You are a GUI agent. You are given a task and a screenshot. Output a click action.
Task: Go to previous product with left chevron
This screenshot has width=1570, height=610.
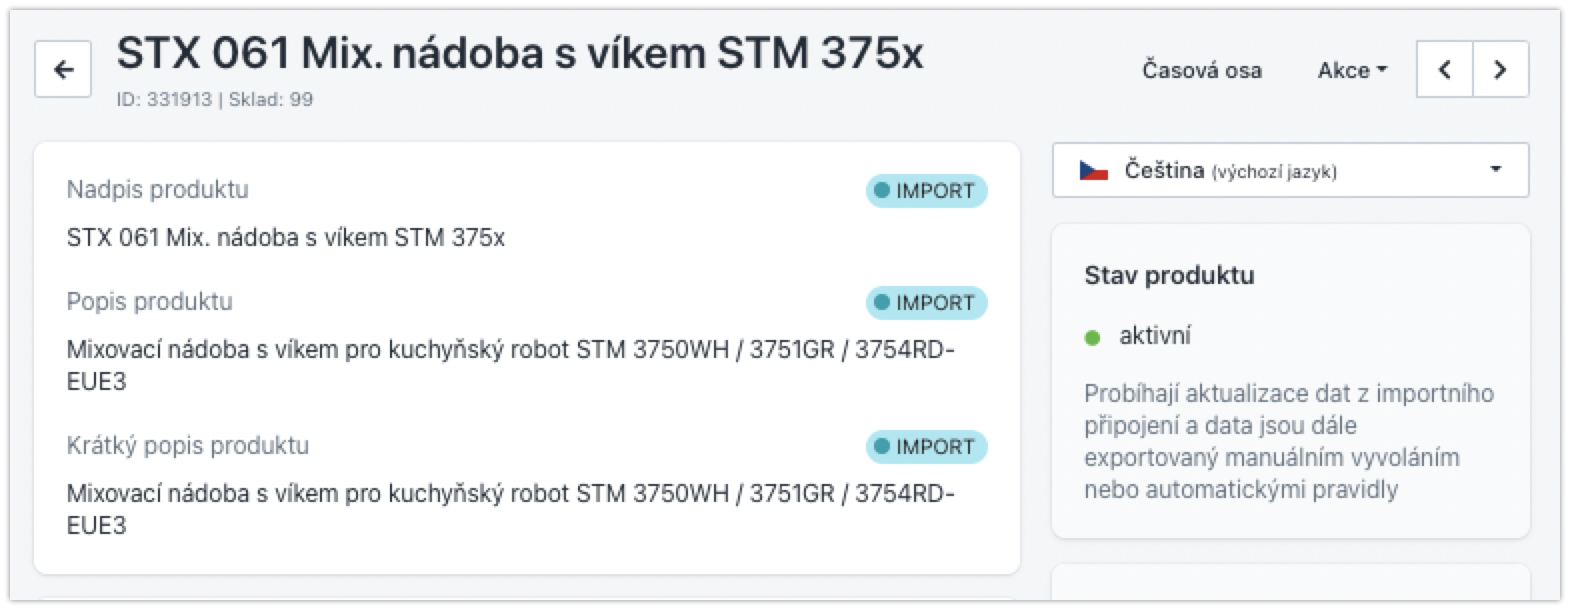click(1444, 69)
